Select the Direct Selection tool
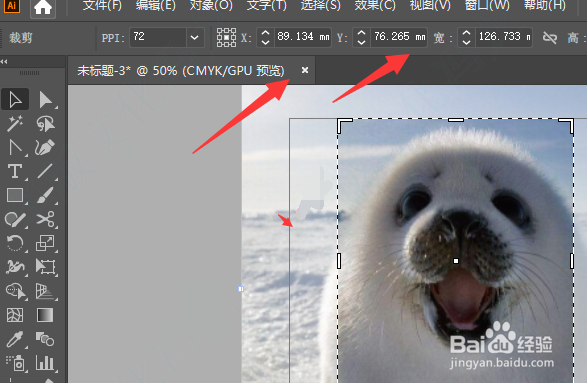The height and width of the screenshot is (383, 587). point(45,100)
